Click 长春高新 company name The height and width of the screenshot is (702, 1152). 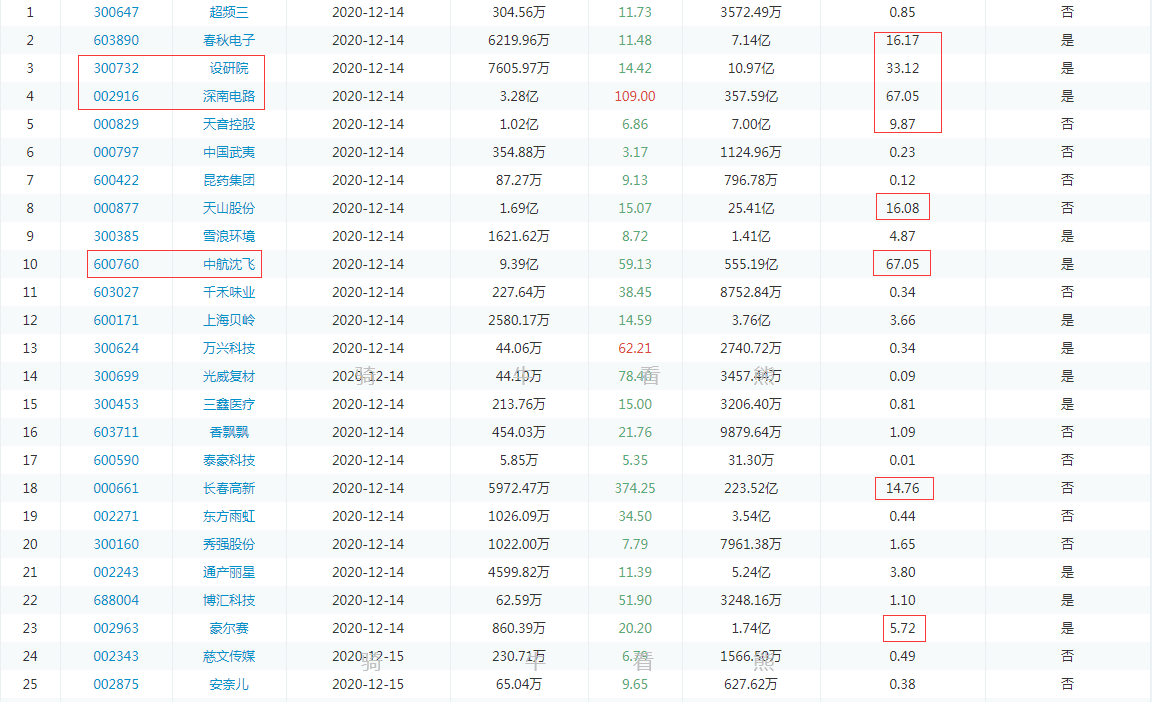pyautogui.click(x=227, y=488)
